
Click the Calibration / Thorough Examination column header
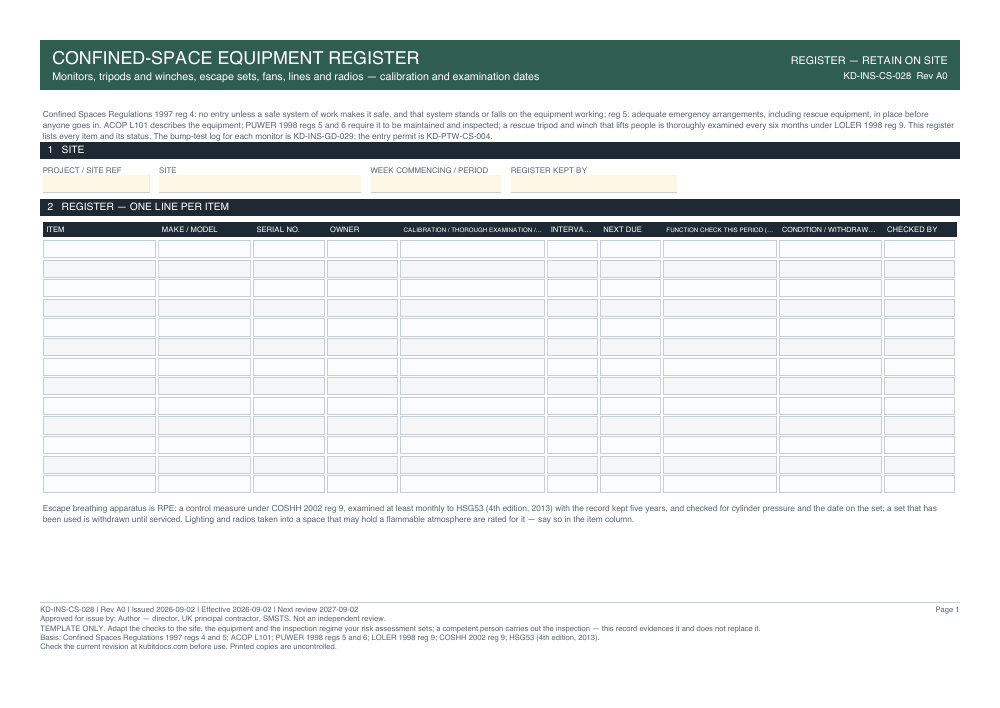tap(473, 230)
